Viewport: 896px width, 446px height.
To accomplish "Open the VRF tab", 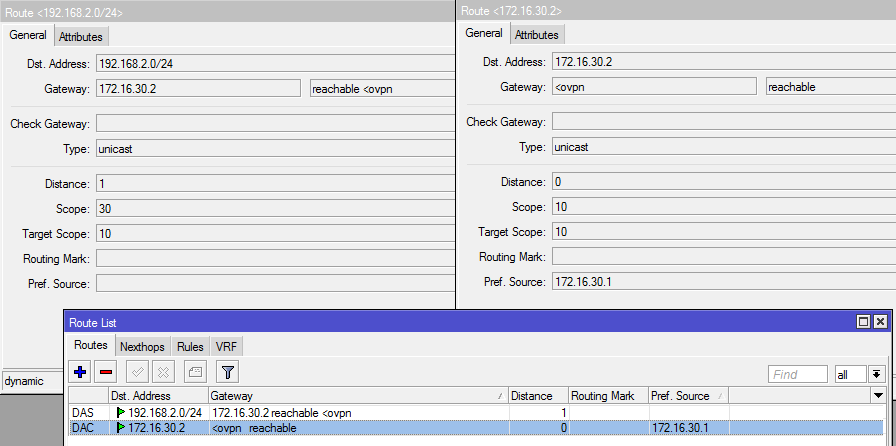I will (x=227, y=346).
